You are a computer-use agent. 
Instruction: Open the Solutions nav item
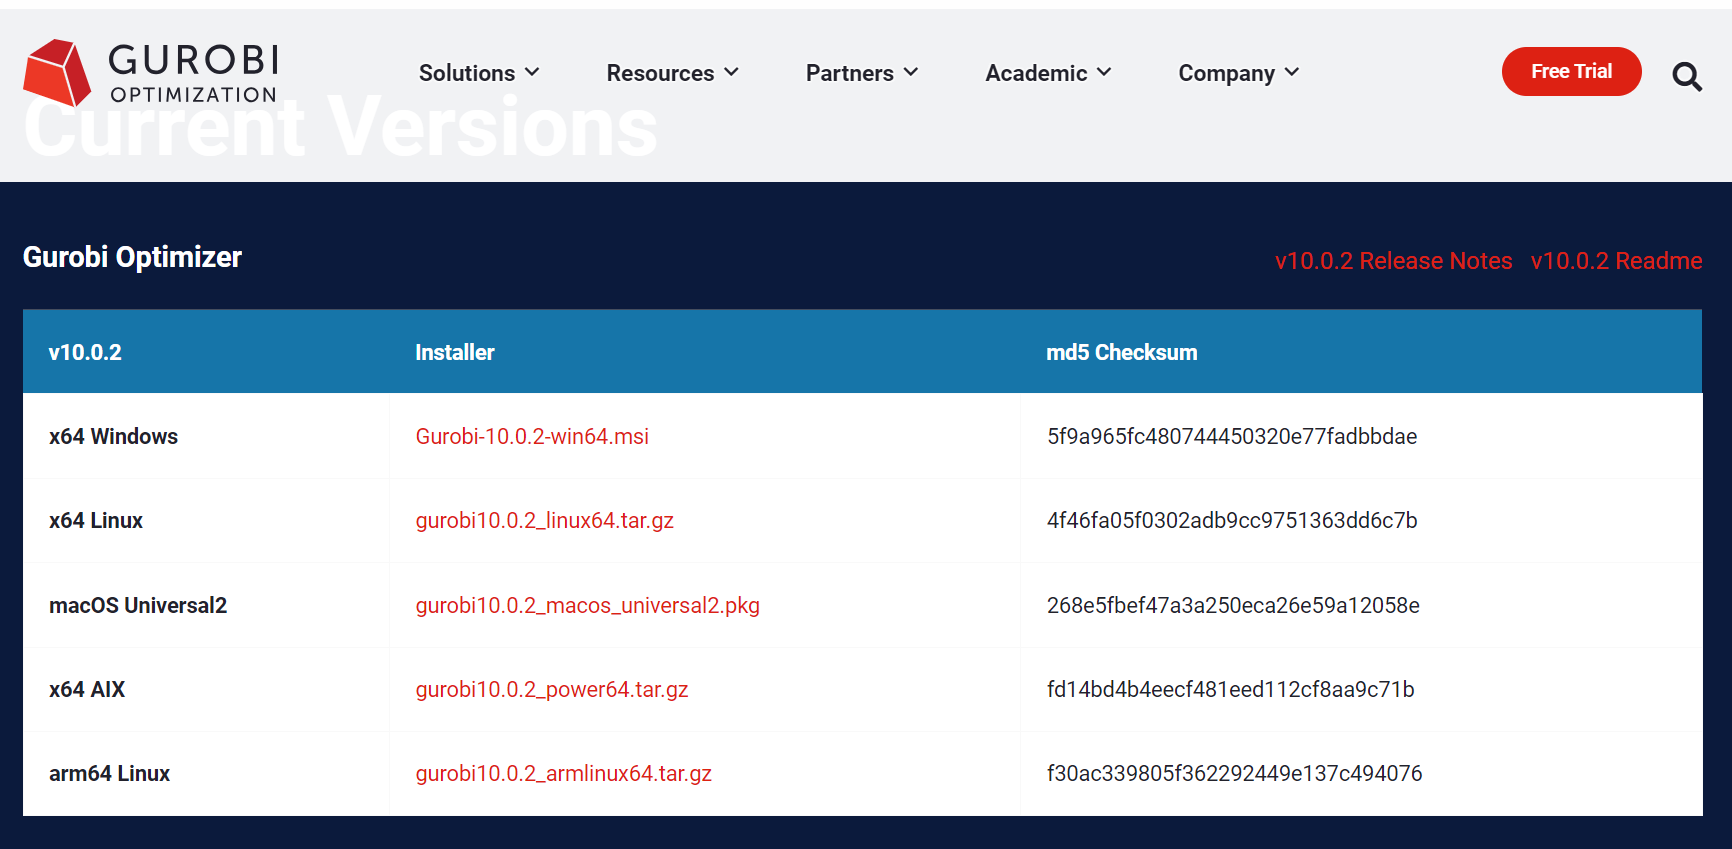(467, 73)
